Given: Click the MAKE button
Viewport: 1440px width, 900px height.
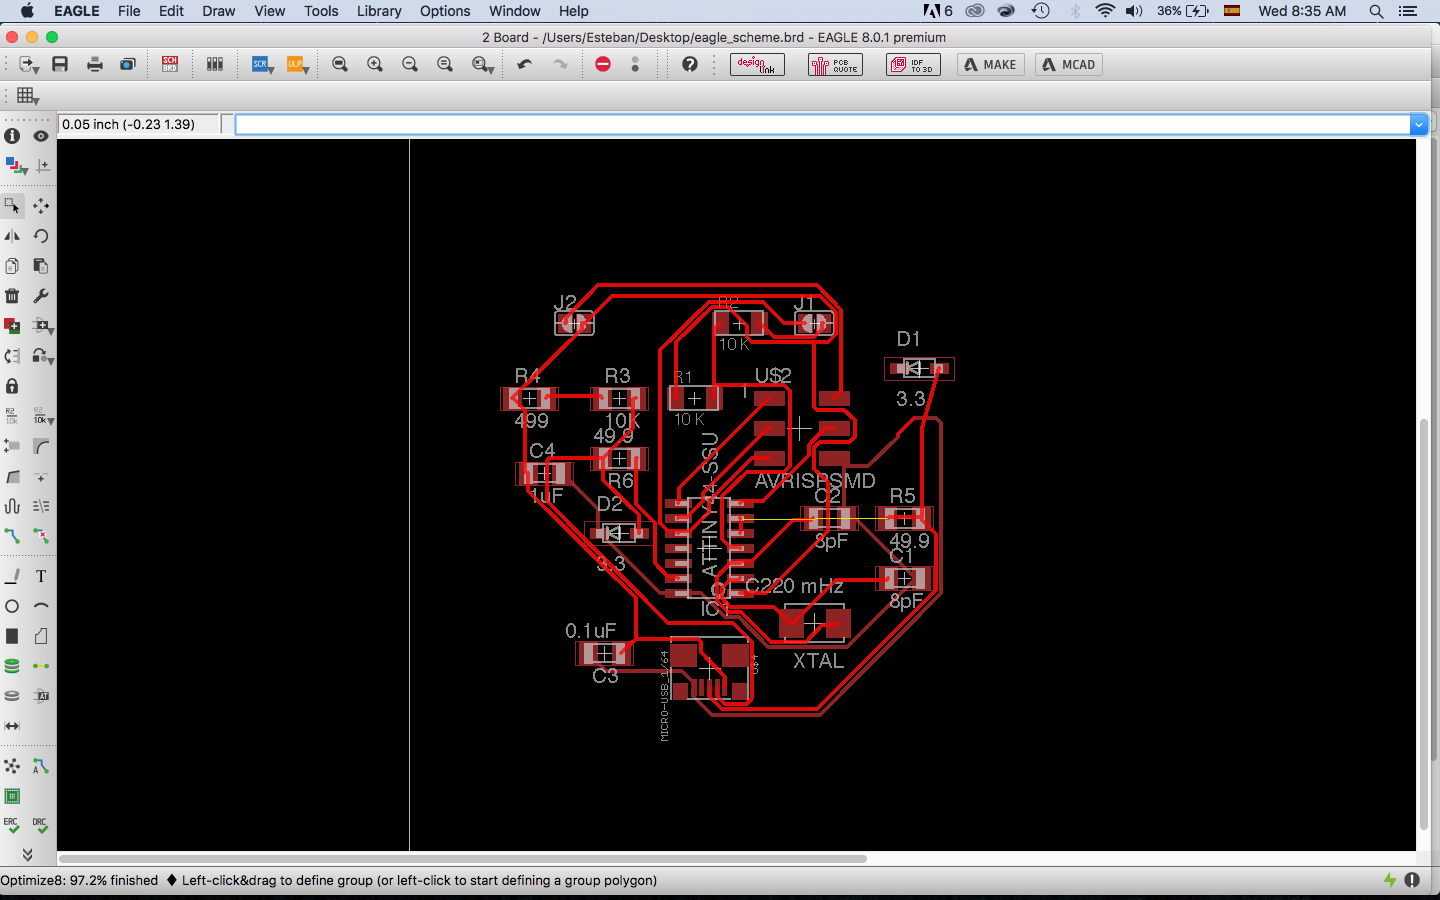Looking at the screenshot, I should (x=990, y=65).
